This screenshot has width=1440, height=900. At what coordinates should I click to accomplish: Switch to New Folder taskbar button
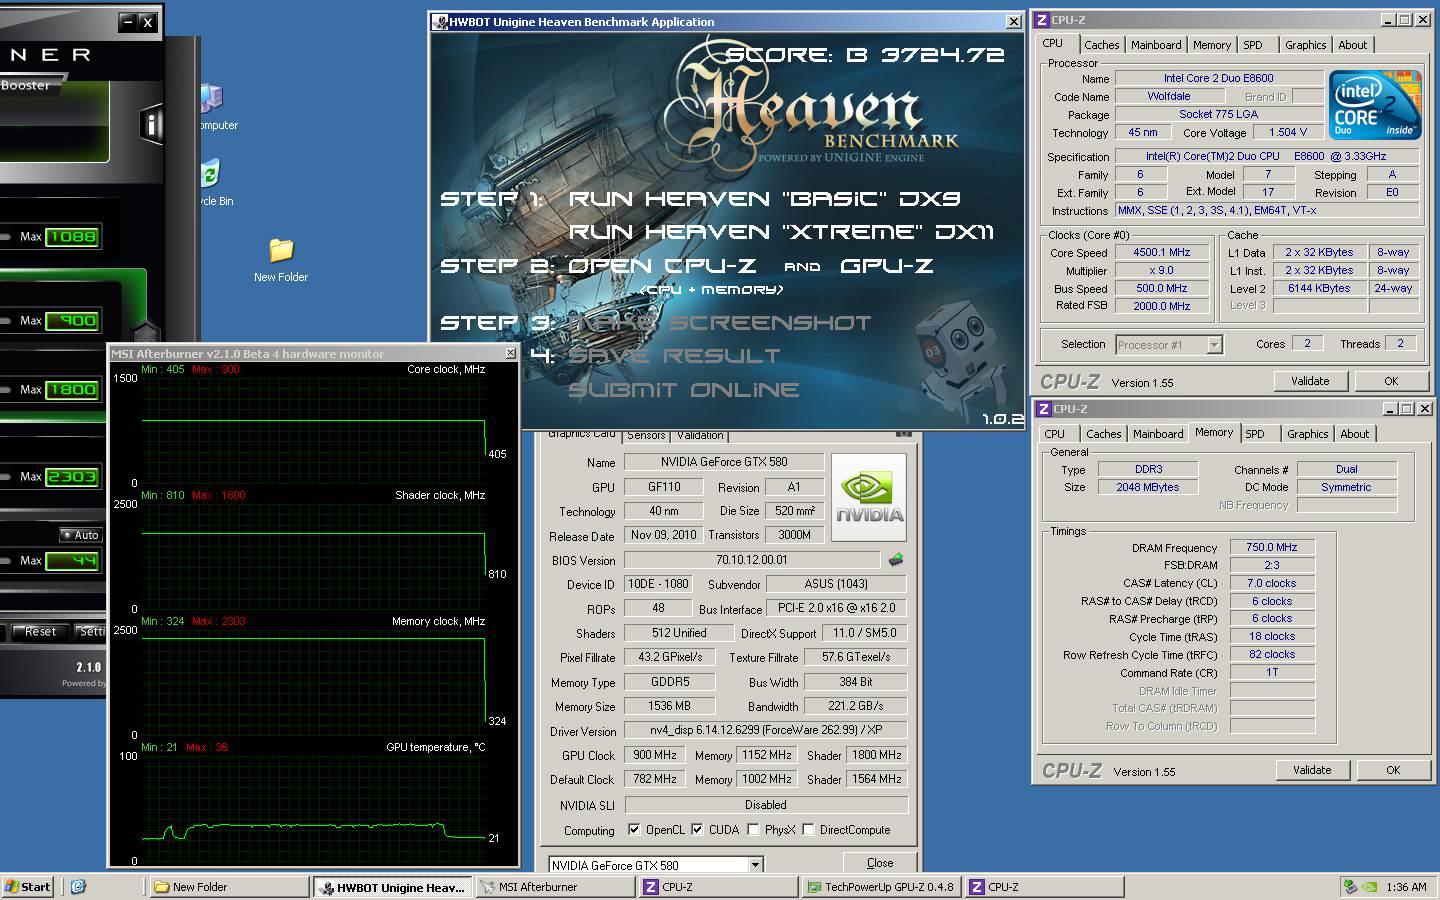(x=230, y=887)
